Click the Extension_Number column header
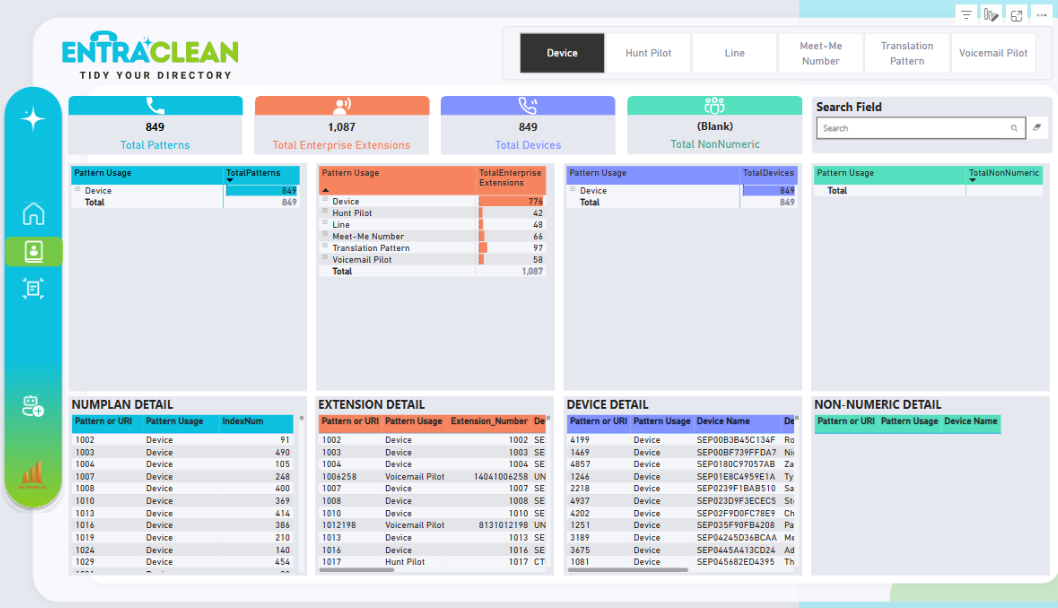The image size is (1058, 608). click(489, 421)
